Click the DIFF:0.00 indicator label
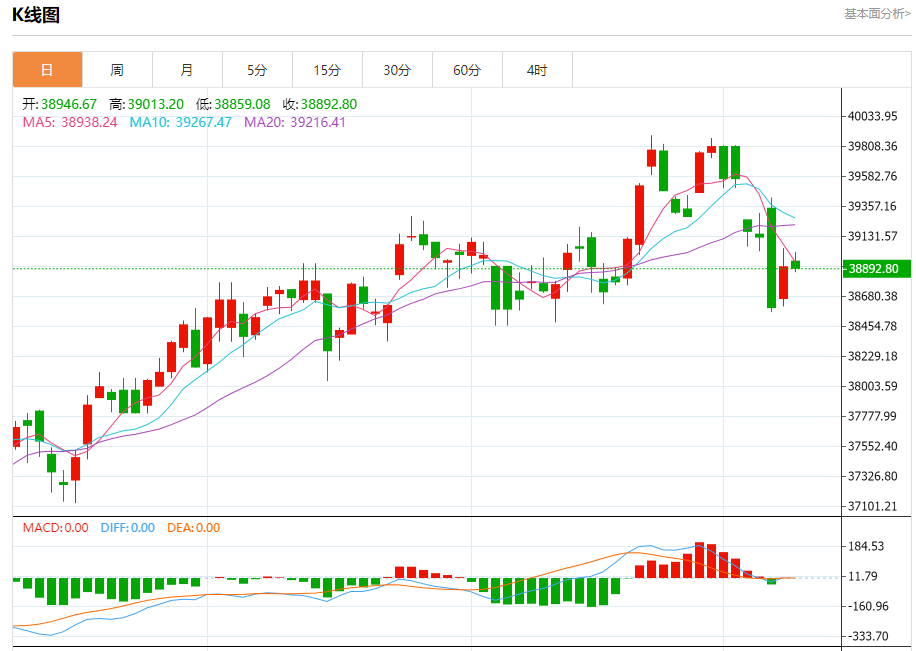 [128, 528]
